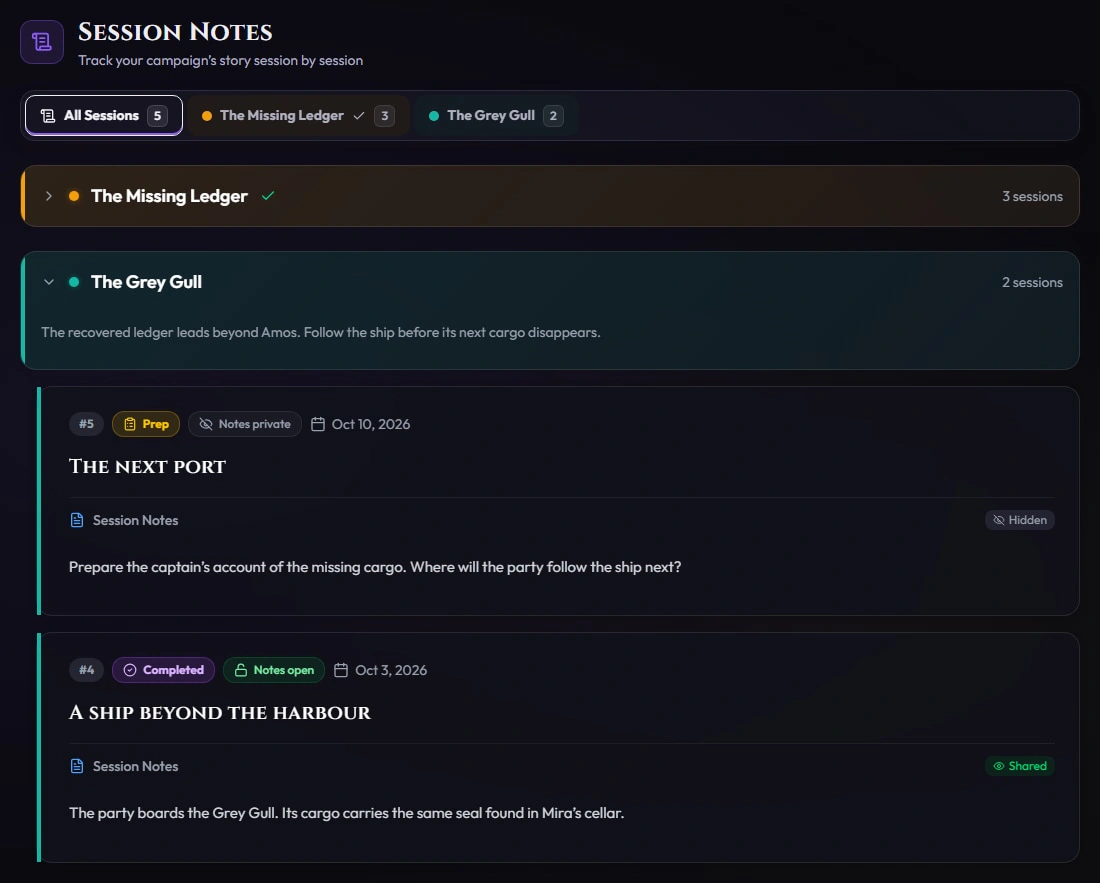Viewport: 1100px width, 883px height.
Task: Click the arc description 'The recovered ledger leads beyond Amos'
Action: (321, 332)
